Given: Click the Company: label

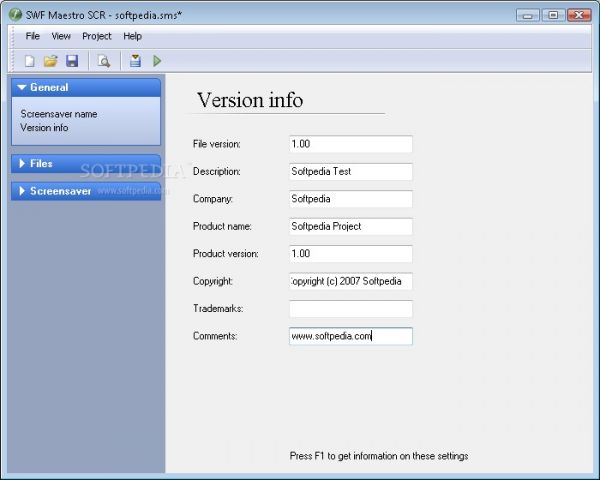Looking at the screenshot, I should [x=213, y=199].
